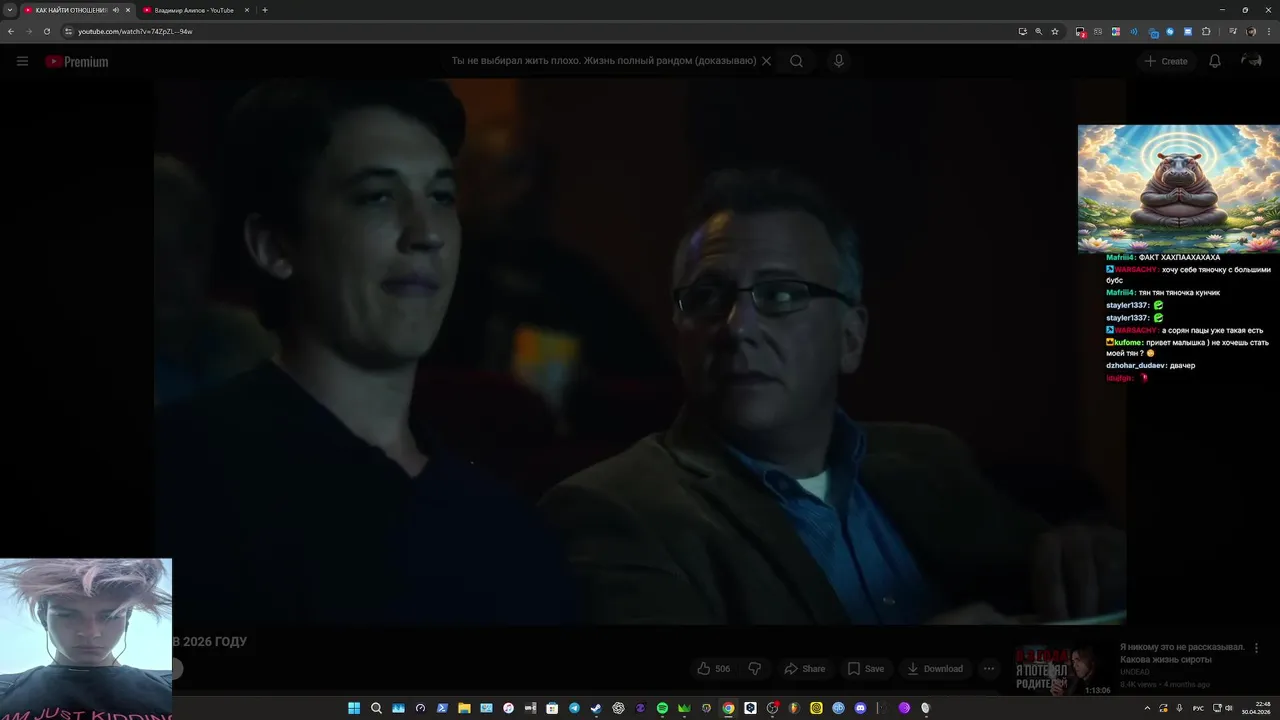The height and width of the screenshot is (720, 1280).
Task: Clear the YouTube search query with X
Action: click(767, 61)
